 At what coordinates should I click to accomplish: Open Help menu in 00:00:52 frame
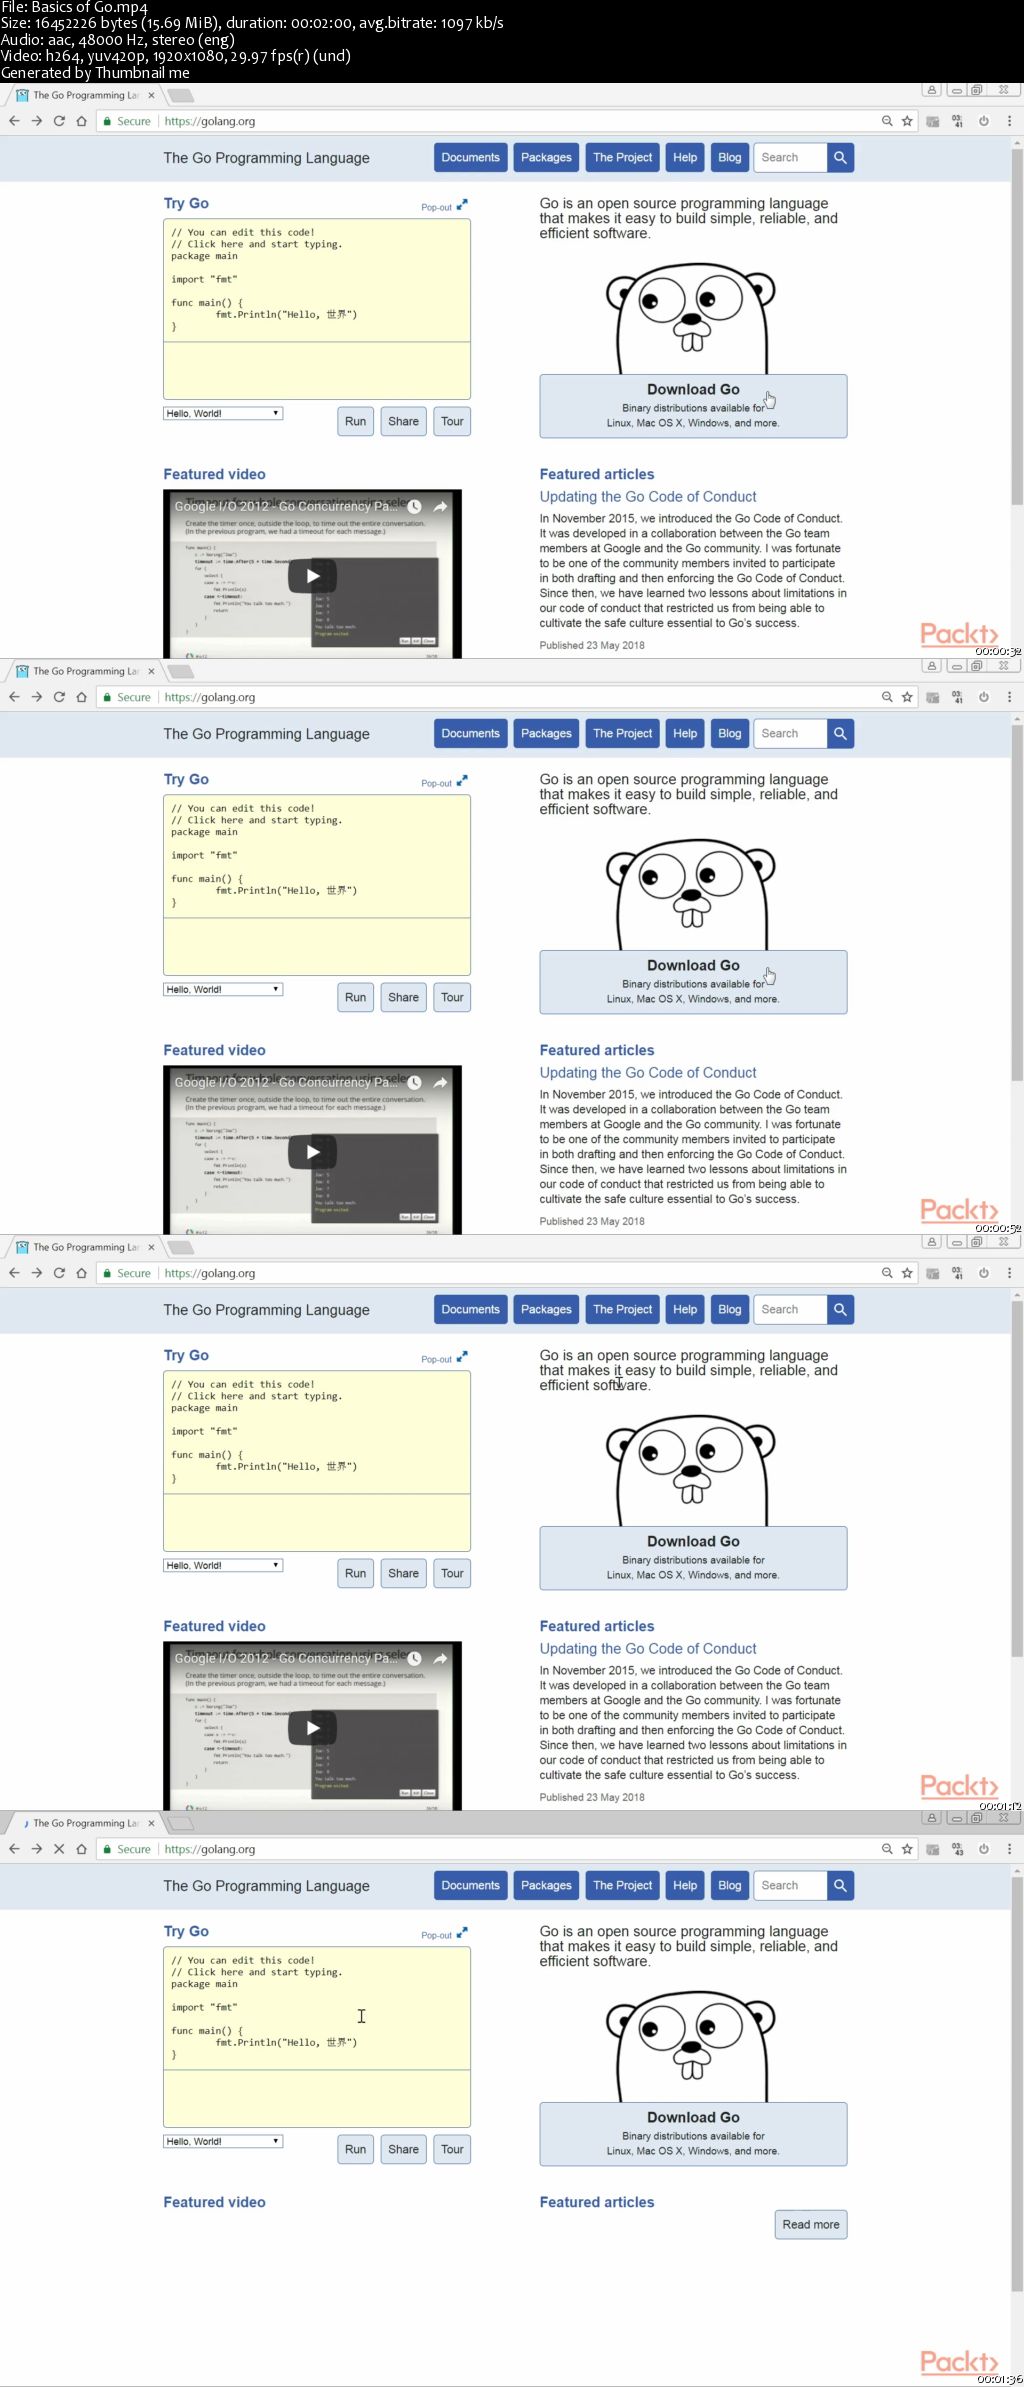[685, 733]
